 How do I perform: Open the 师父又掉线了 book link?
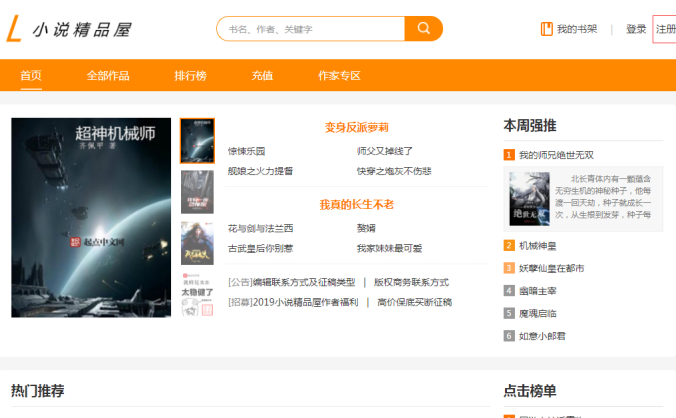tap(385, 151)
